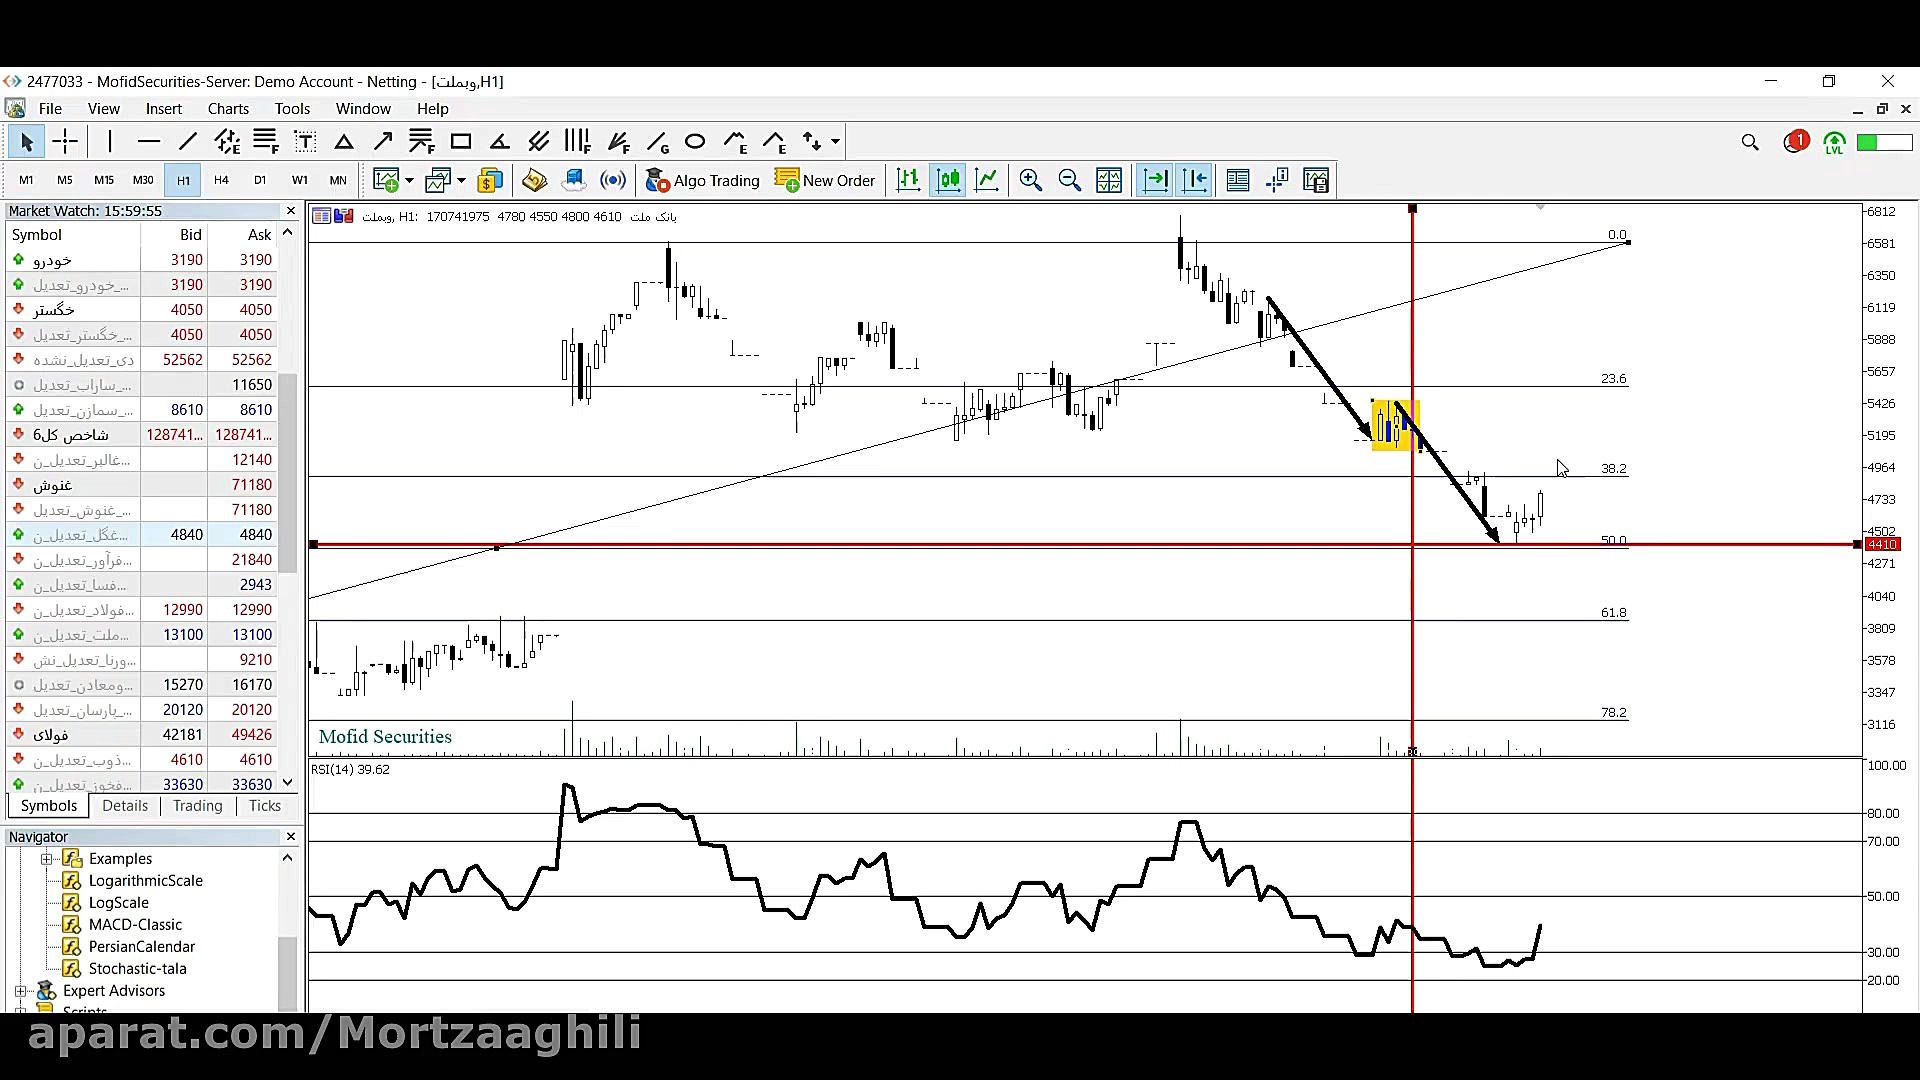This screenshot has width=1920, height=1080.
Task: Expand the Expert Advisors tree node
Action: pyautogui.click(x=20, y=991)
